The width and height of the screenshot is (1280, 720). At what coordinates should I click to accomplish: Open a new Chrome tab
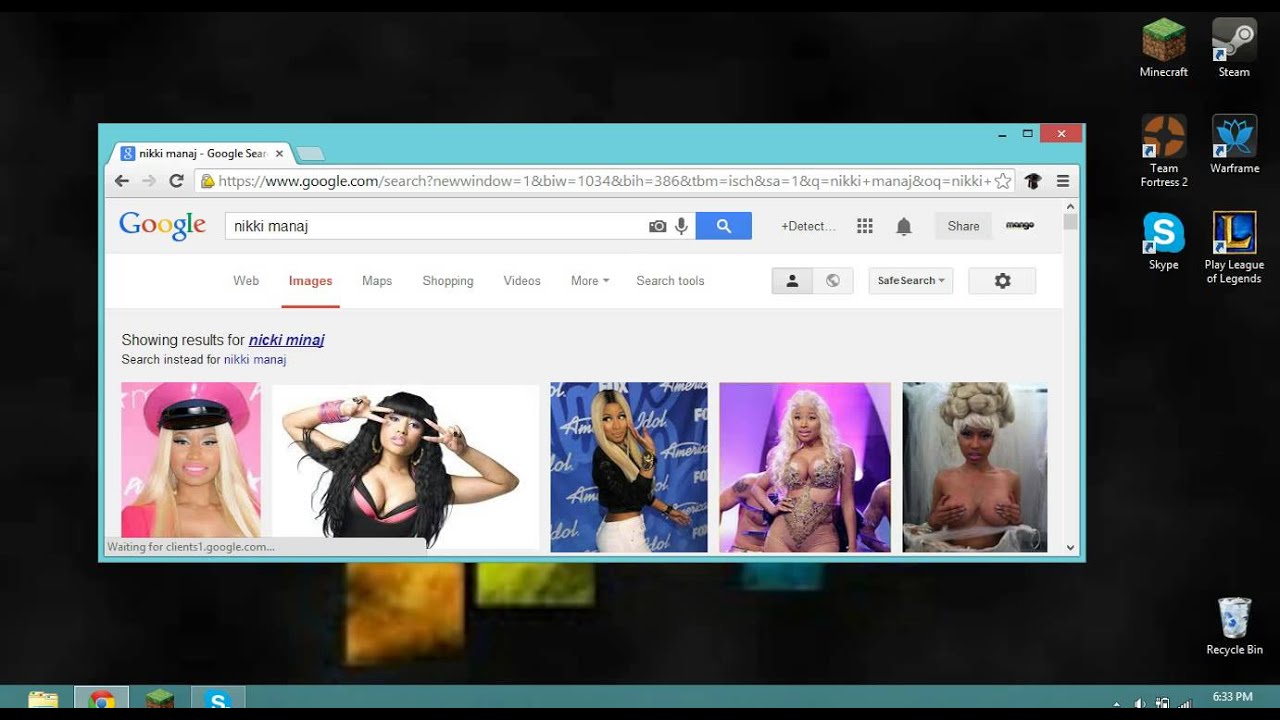coord(310,154)
